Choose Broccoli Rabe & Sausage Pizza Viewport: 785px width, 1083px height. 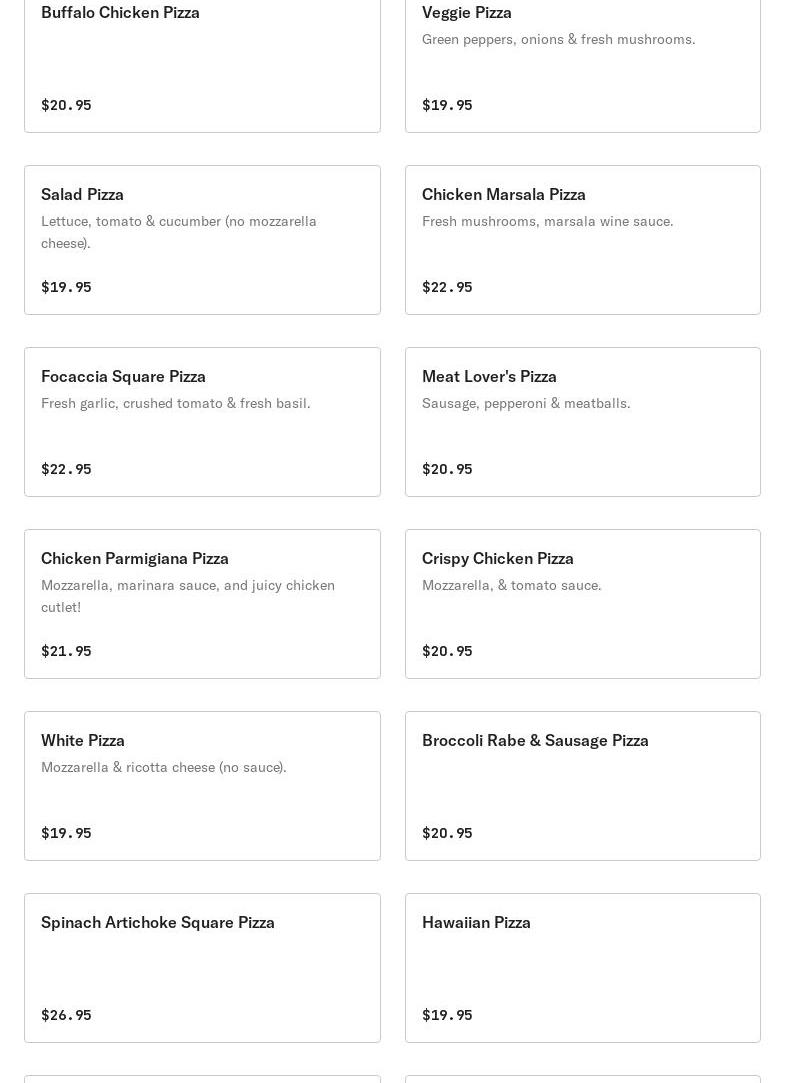(582, 786)
